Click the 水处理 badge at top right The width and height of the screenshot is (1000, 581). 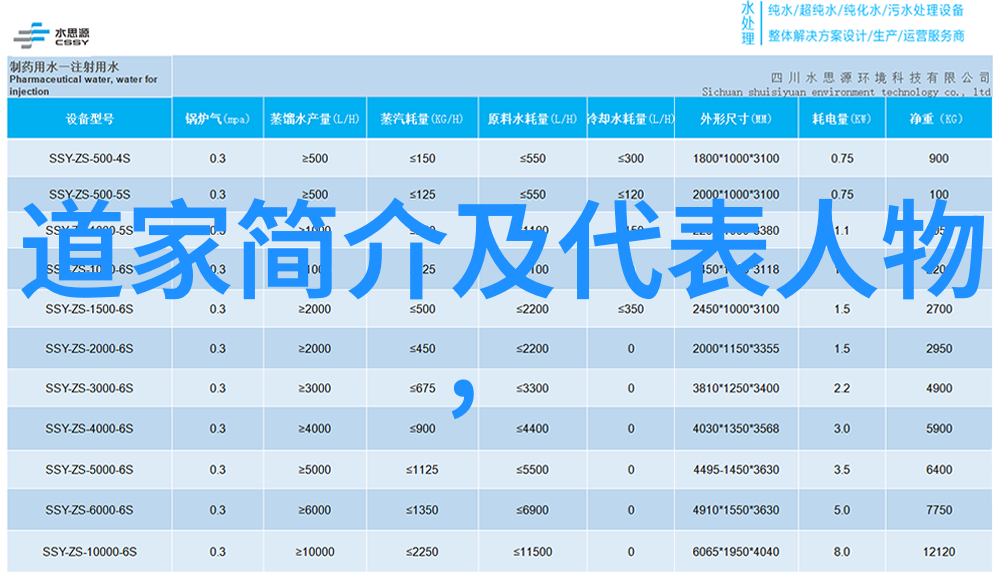(747, 23)
